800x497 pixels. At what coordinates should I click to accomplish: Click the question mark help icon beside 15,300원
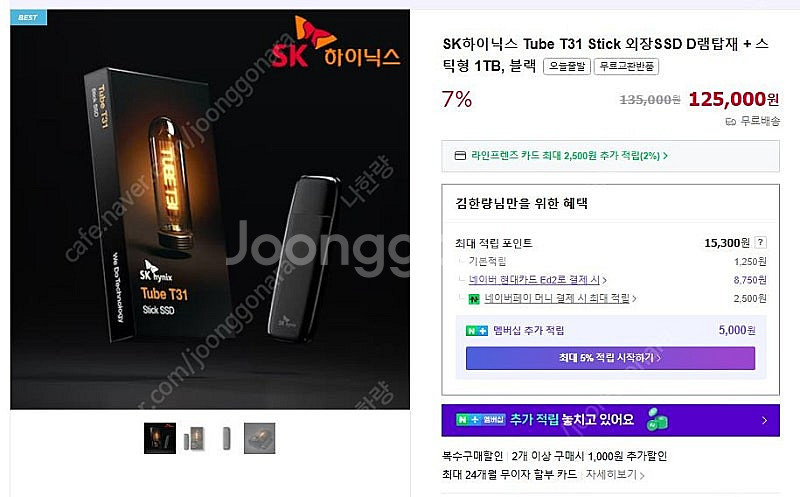point(760,242)
